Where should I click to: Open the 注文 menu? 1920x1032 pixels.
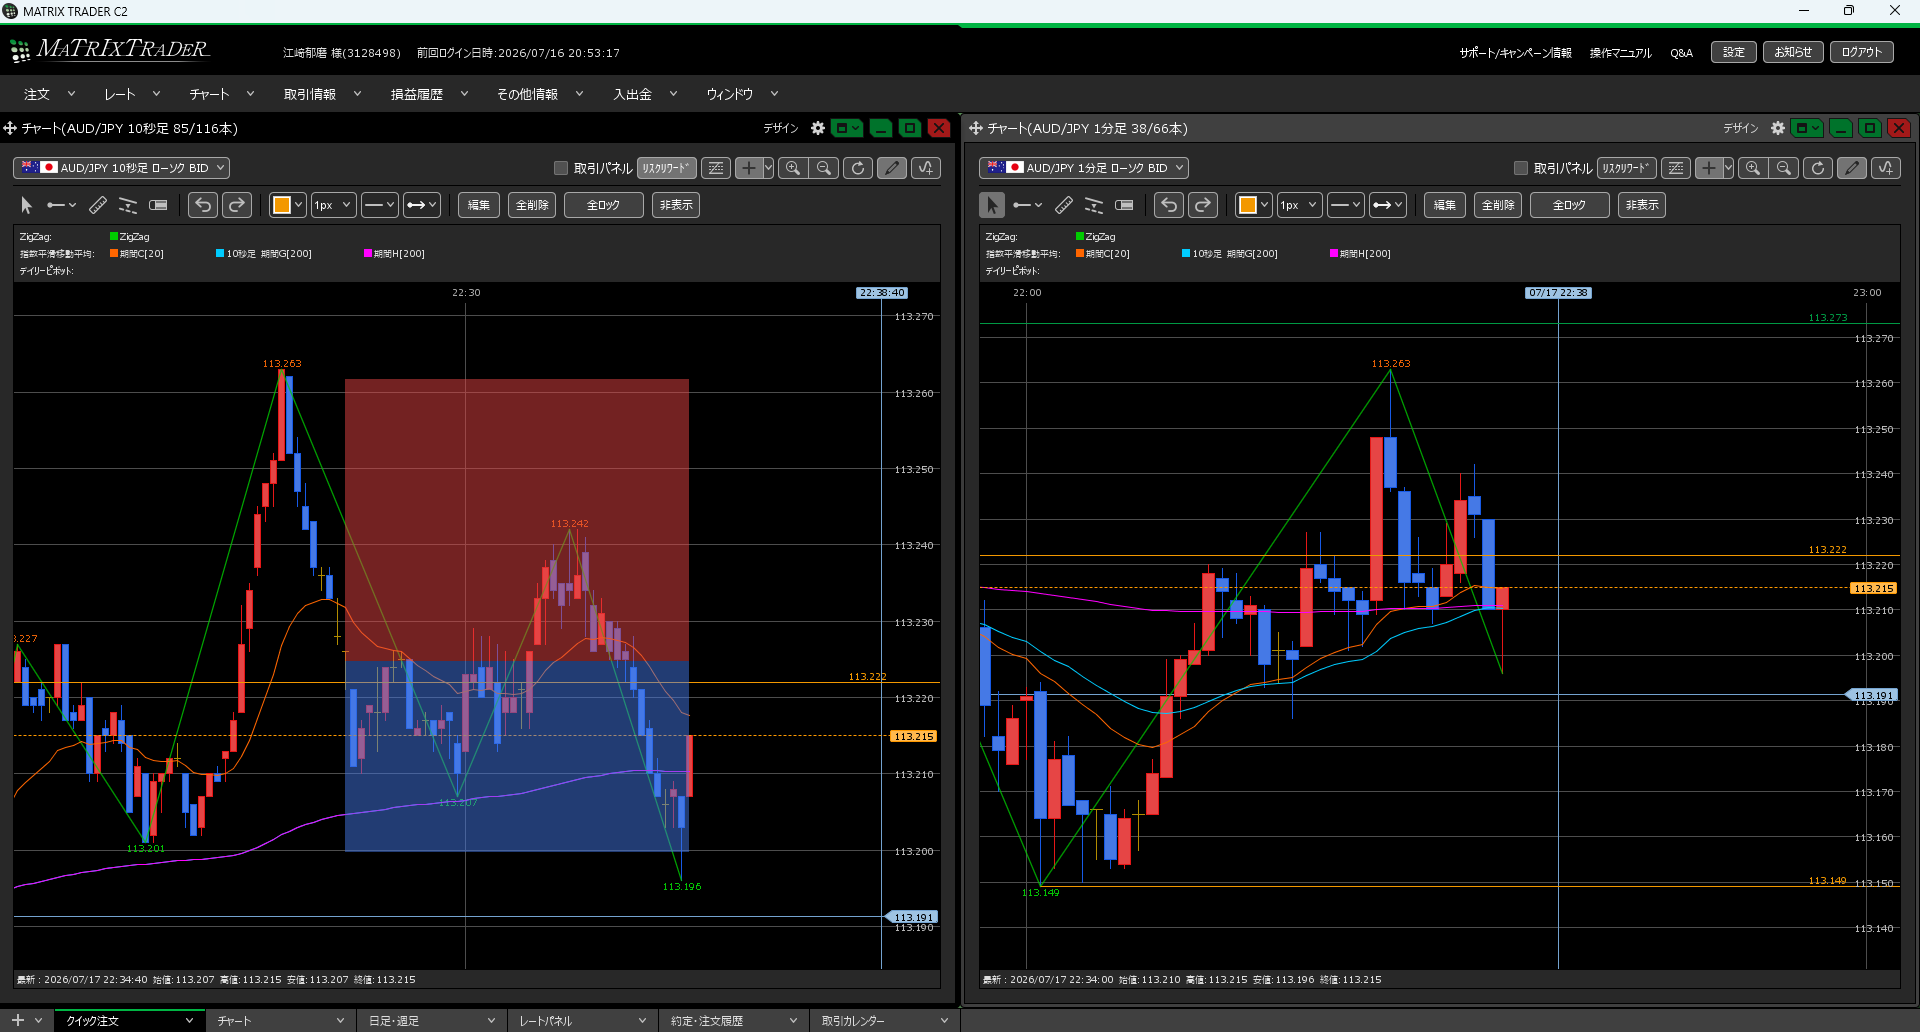click(49, 94)
